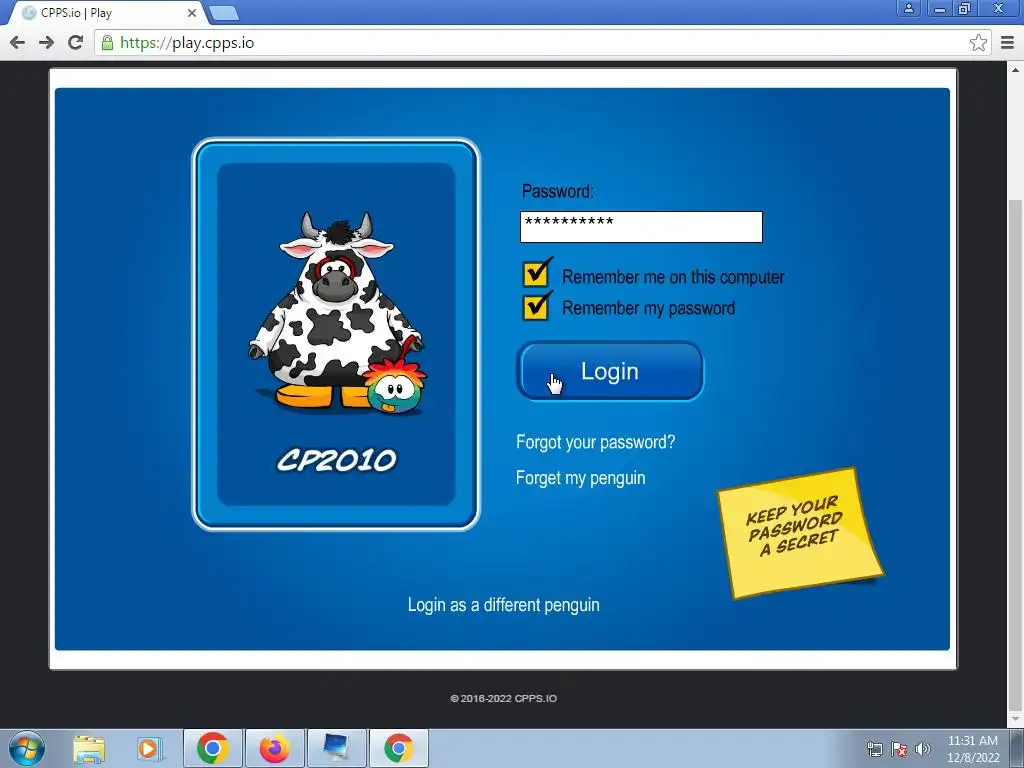Viewport: 1024px width, 768px height.
Task: Choose Login as a different penguin
Action: [503, 605]
